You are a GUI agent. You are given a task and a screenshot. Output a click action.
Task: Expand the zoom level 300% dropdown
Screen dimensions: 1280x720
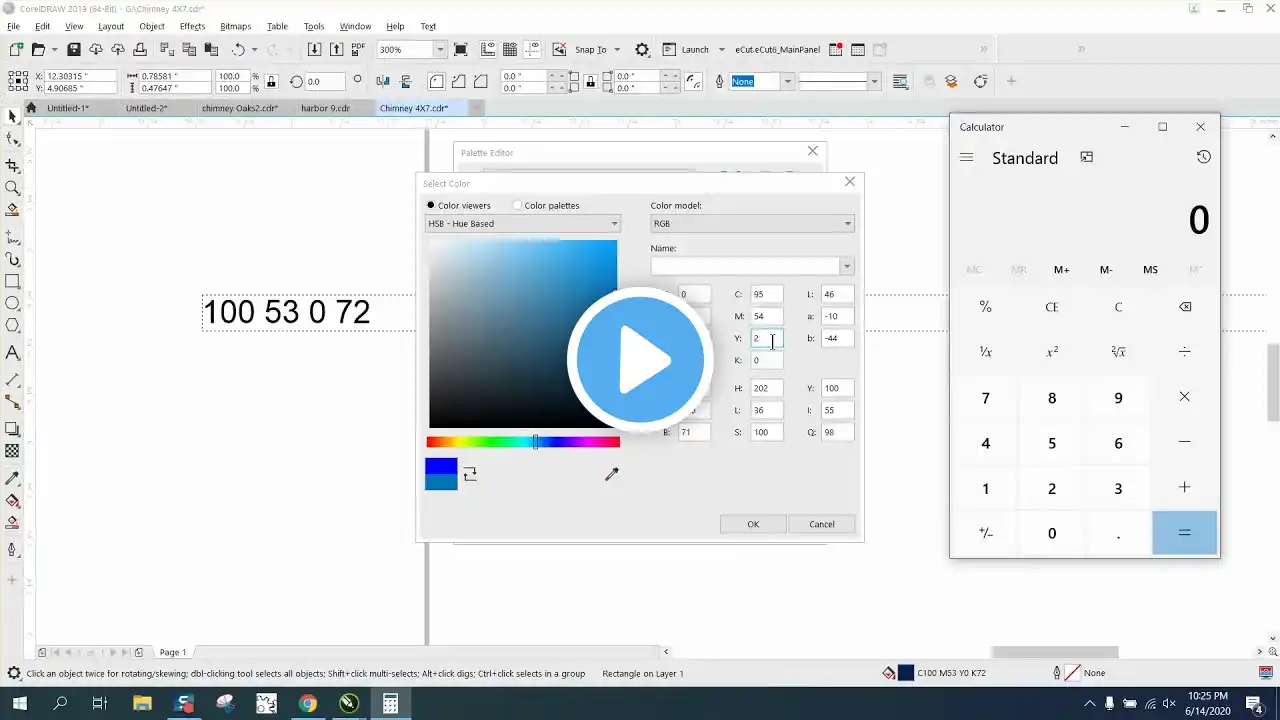[439, 50]
